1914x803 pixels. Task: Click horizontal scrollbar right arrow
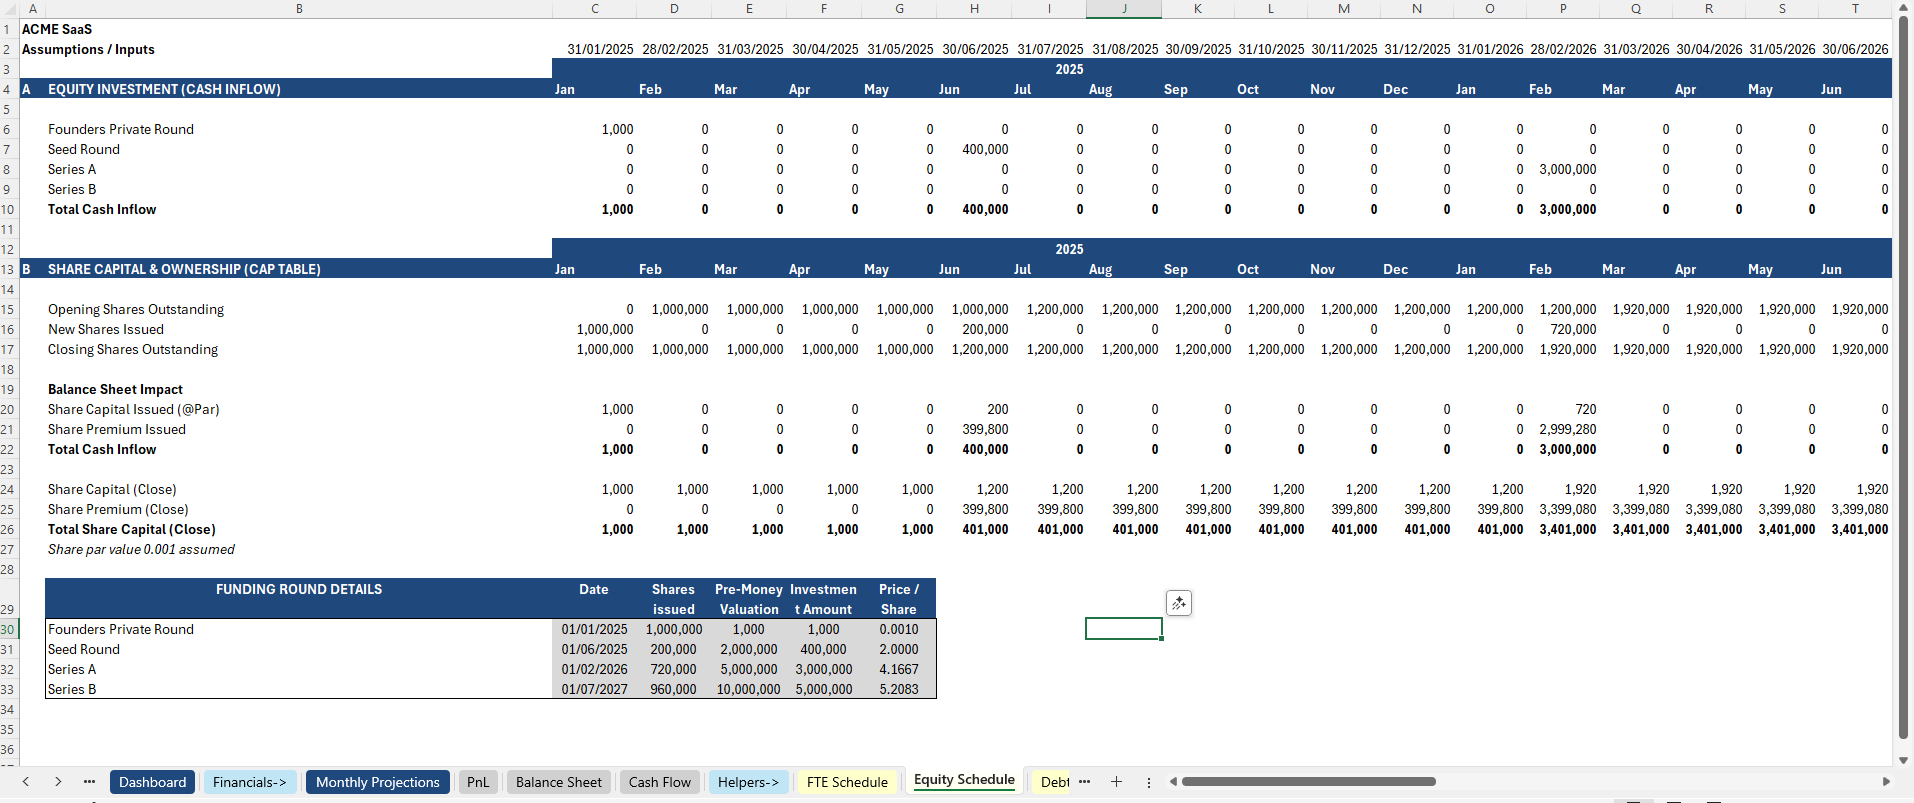[x=1886, y=782]
